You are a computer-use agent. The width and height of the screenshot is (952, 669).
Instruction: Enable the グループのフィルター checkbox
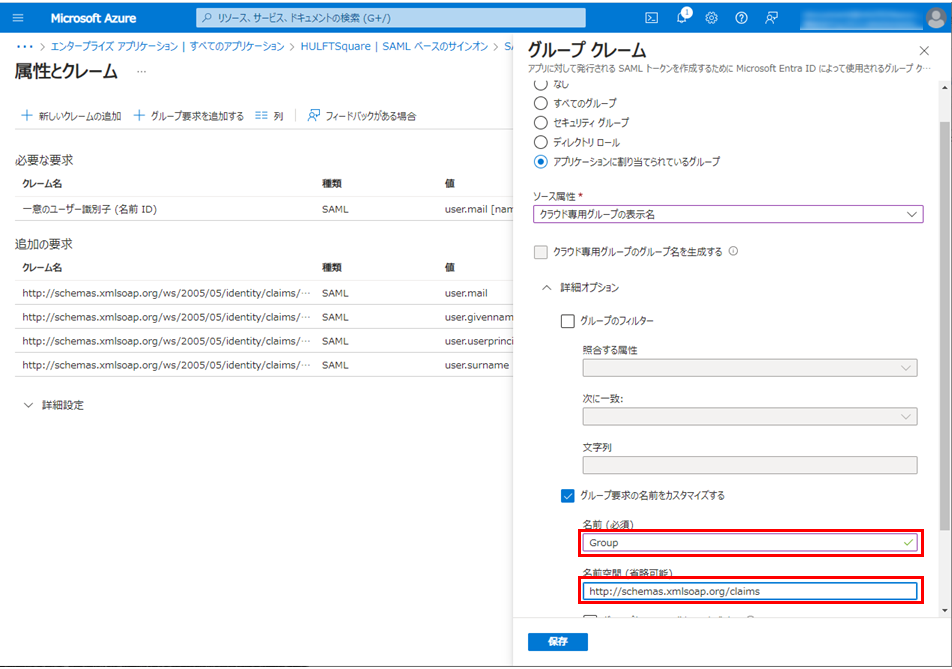click(568, 321)
